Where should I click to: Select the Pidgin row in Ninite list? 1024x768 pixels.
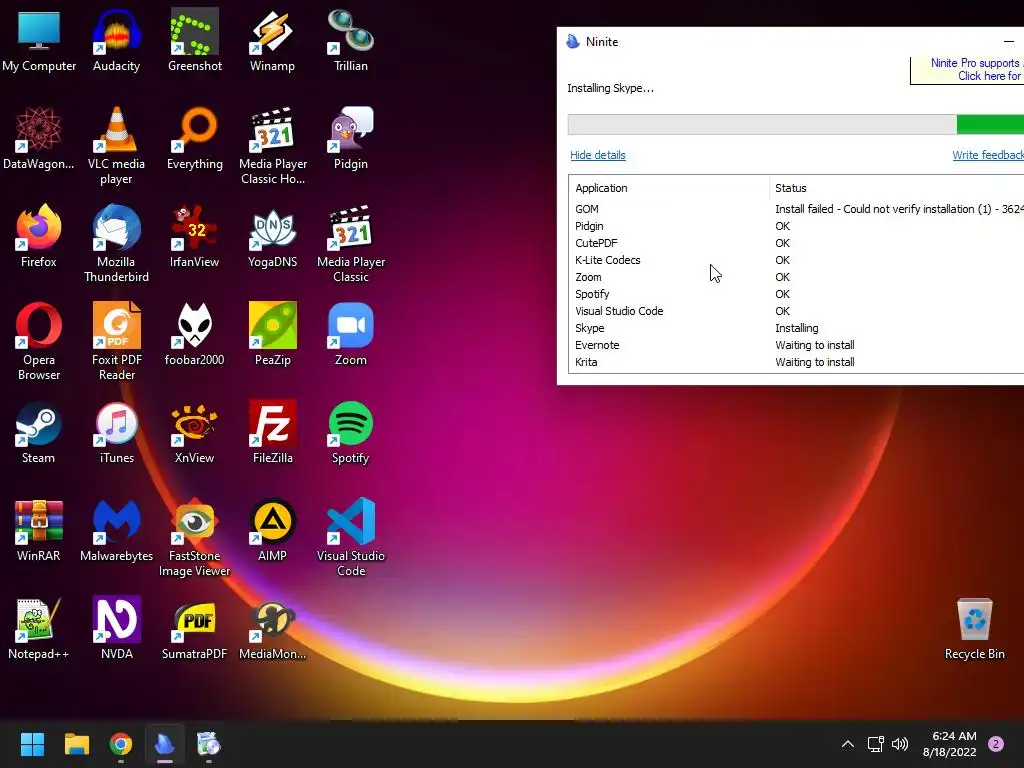(796, 226)
